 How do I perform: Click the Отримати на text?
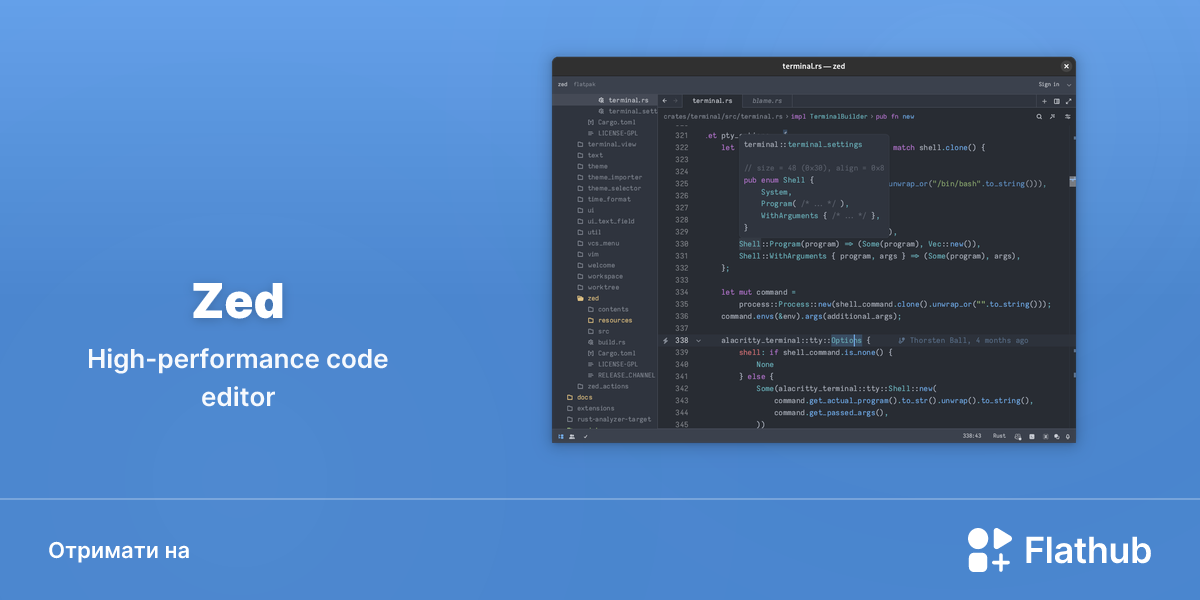coord(119,551)
